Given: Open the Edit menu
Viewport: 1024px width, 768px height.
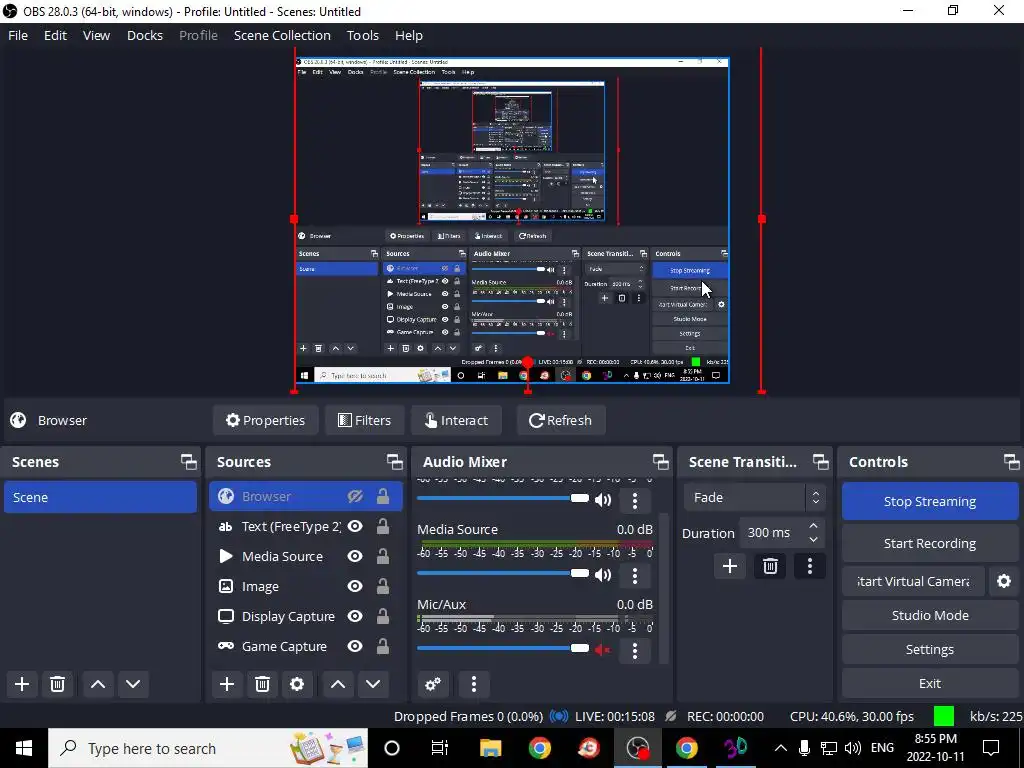Looking at the screenshot, I should click(x=56, y=35).
